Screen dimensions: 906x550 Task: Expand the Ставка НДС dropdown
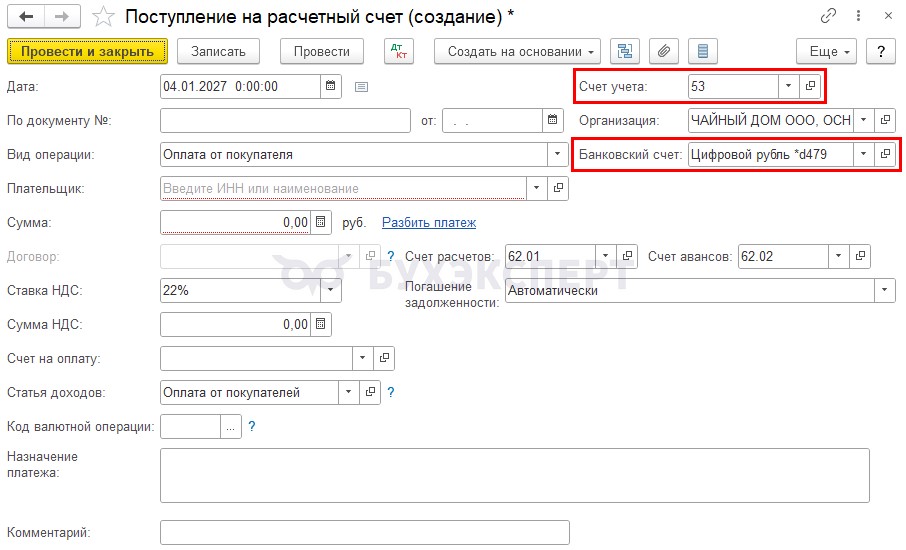click(x=331, y=290)
